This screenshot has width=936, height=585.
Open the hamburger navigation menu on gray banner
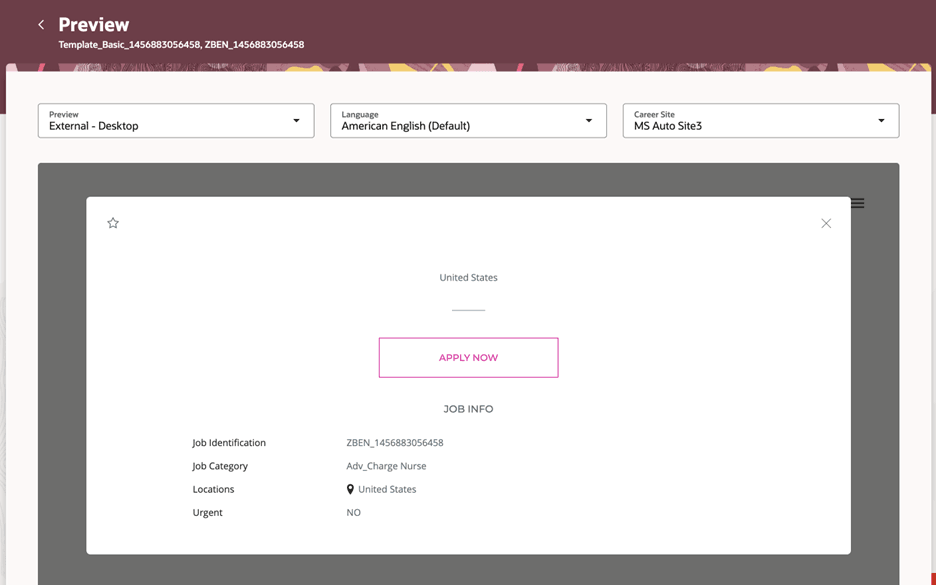(857, 202)
